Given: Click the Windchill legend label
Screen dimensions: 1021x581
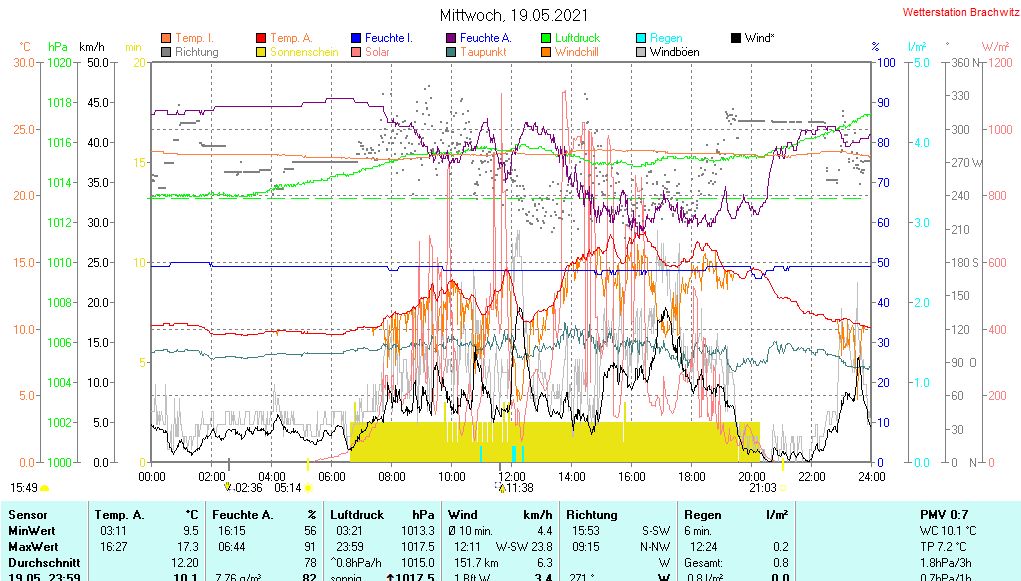Looking at the screenshot, I should [x=576, y=52].
